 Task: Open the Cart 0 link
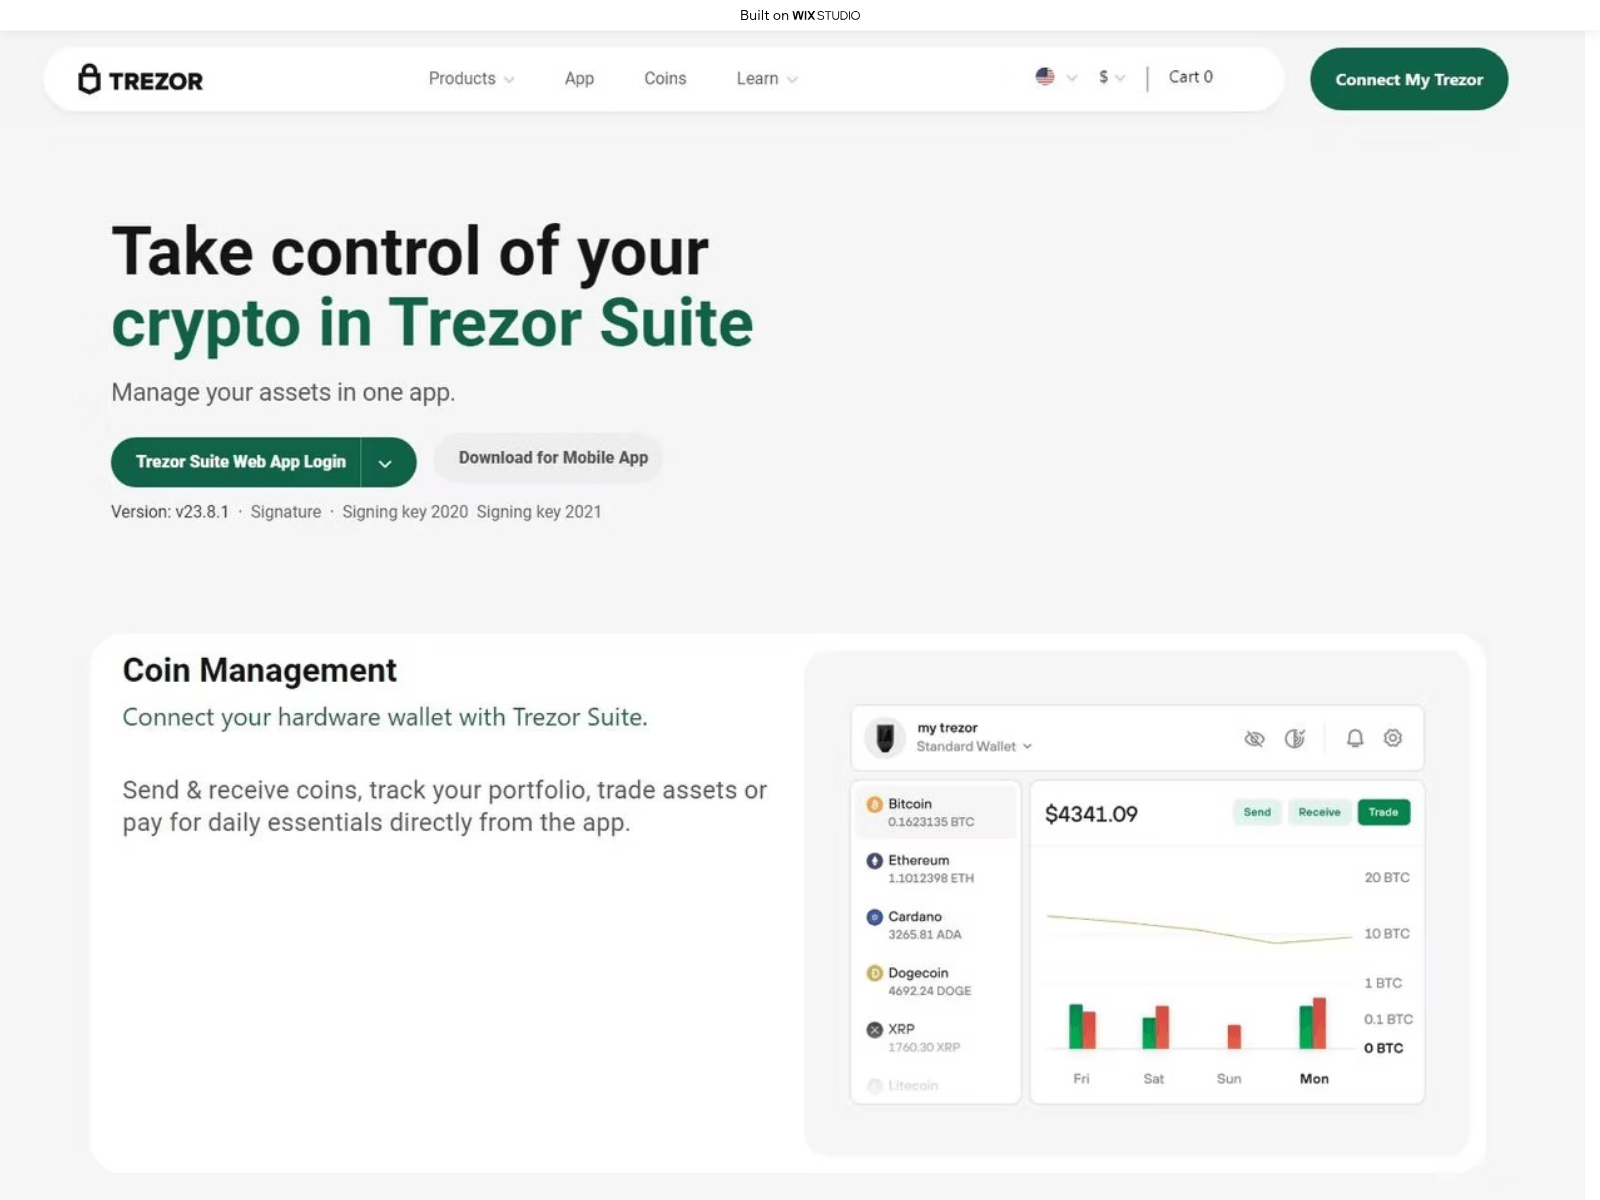click(1190, 77)
